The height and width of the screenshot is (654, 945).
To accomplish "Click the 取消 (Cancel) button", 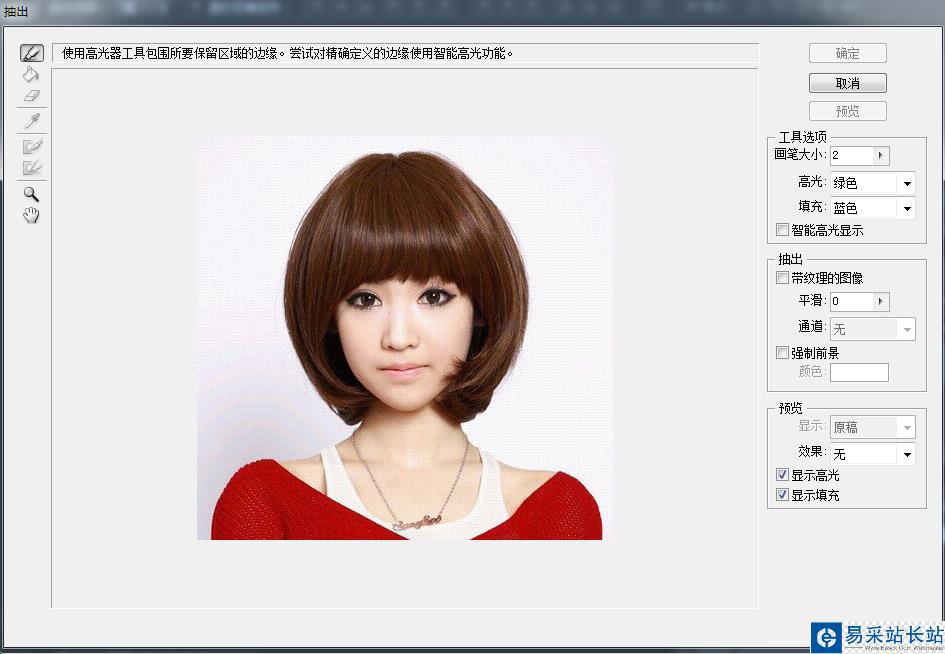I will (x=847, y=83).
